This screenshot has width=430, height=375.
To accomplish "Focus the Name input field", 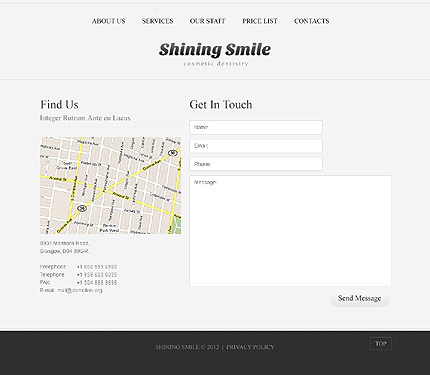I will 256,127.
